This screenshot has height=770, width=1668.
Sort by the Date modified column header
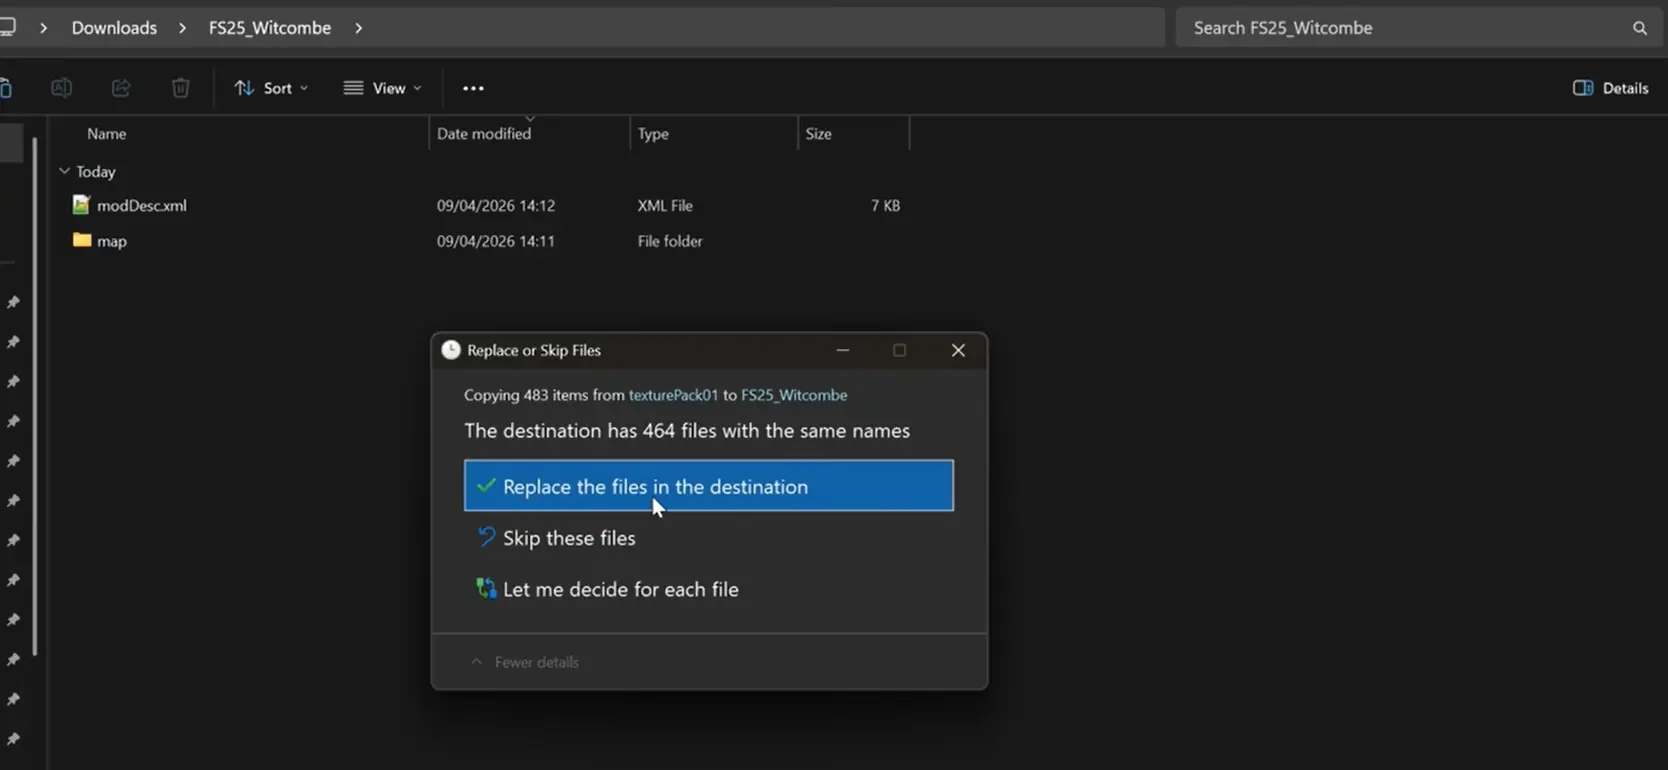(484, 133)
